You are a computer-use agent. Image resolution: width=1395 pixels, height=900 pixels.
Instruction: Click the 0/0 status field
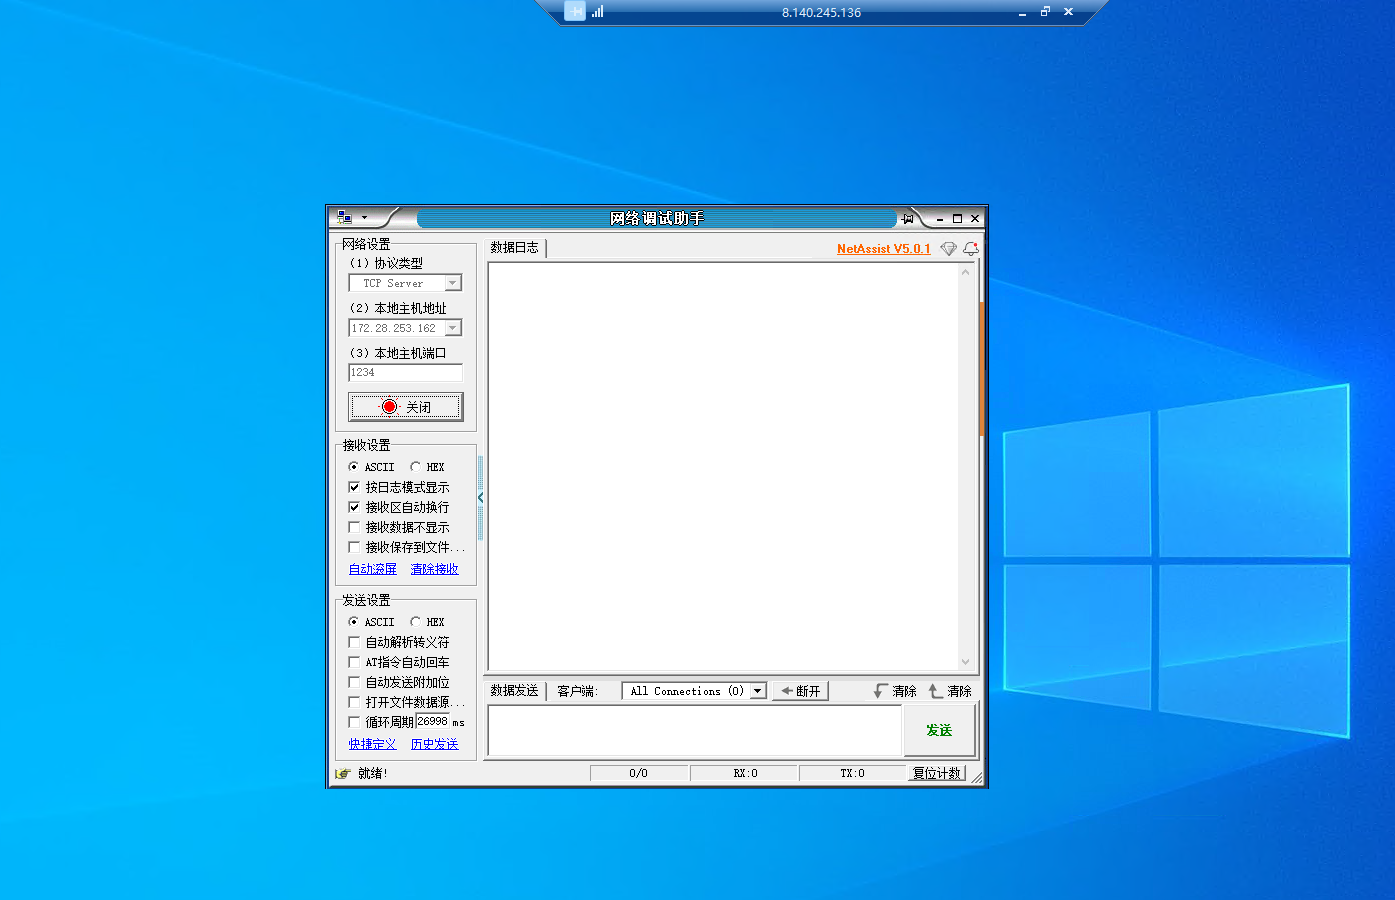point(638,773)
